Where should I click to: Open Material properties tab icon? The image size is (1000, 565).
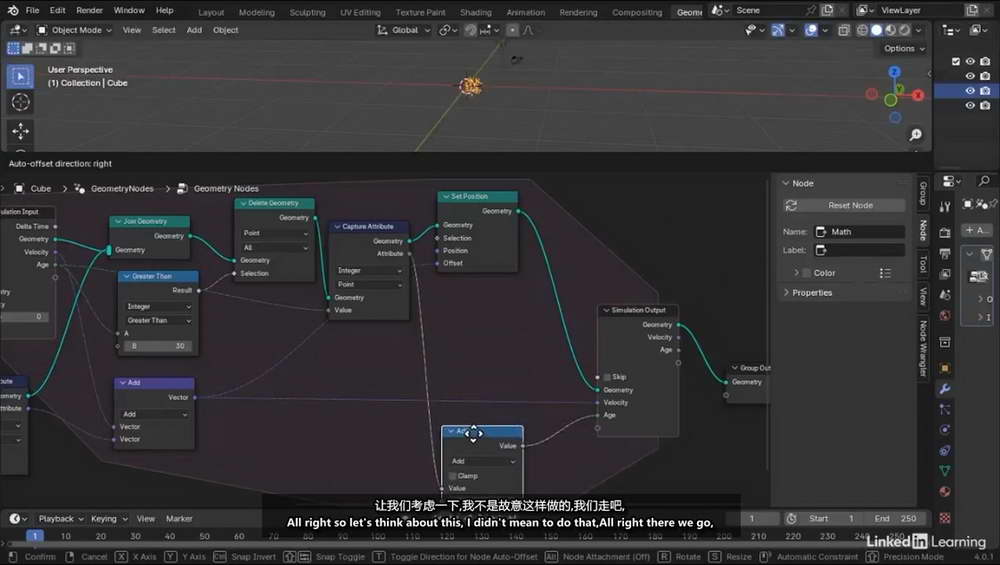945,491
